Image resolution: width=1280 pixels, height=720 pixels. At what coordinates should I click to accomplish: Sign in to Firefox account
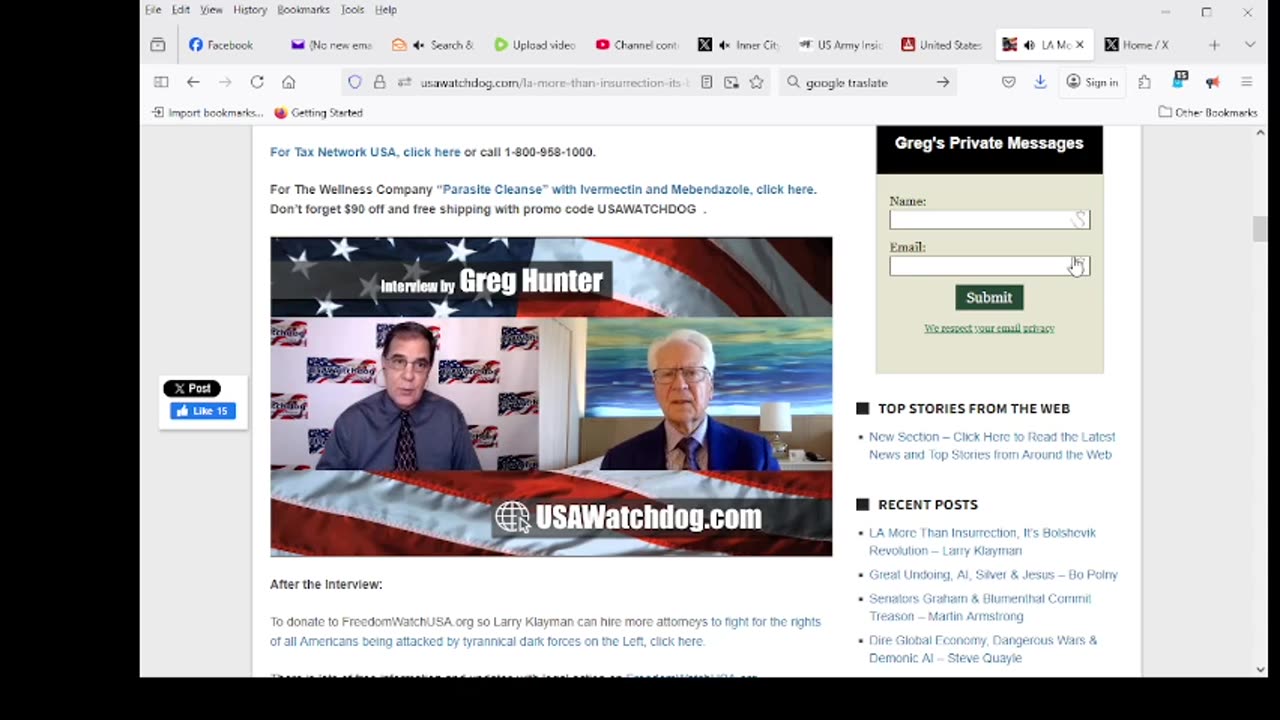point(1092,82)
